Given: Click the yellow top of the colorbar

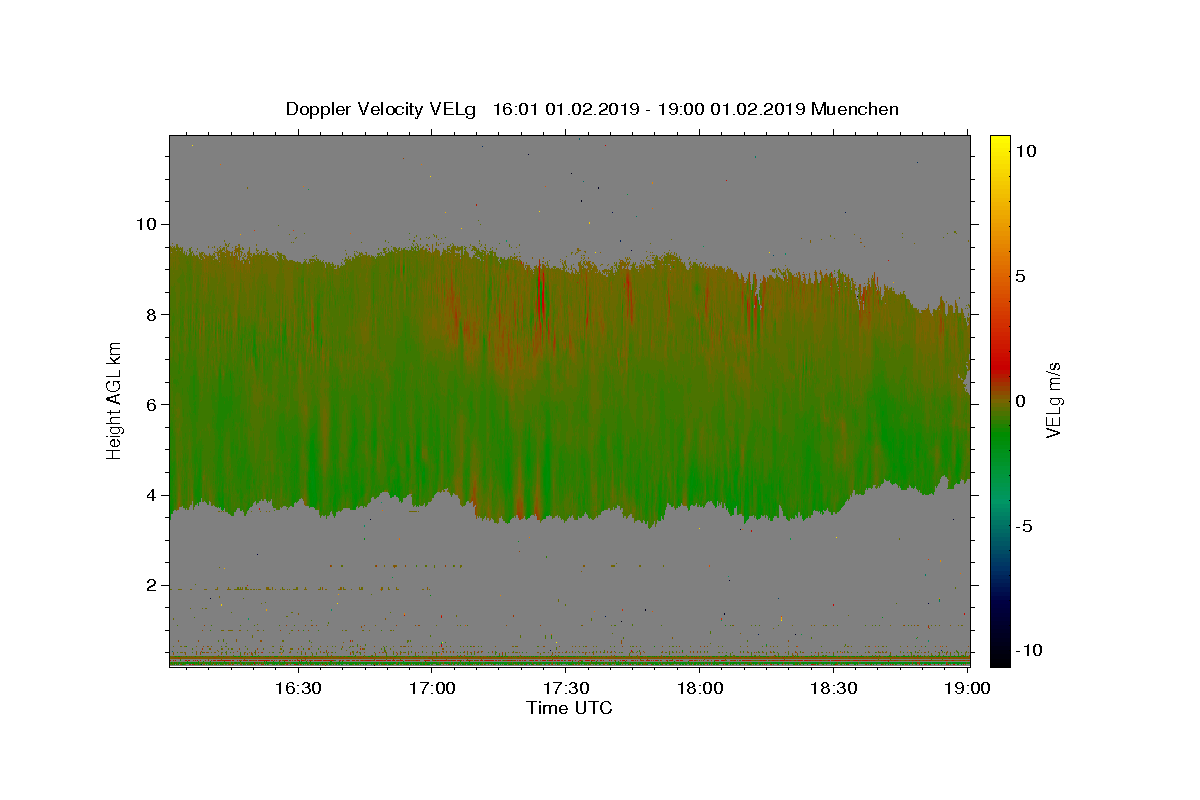Looking at the screenshot, I should tap(1000, 145).
